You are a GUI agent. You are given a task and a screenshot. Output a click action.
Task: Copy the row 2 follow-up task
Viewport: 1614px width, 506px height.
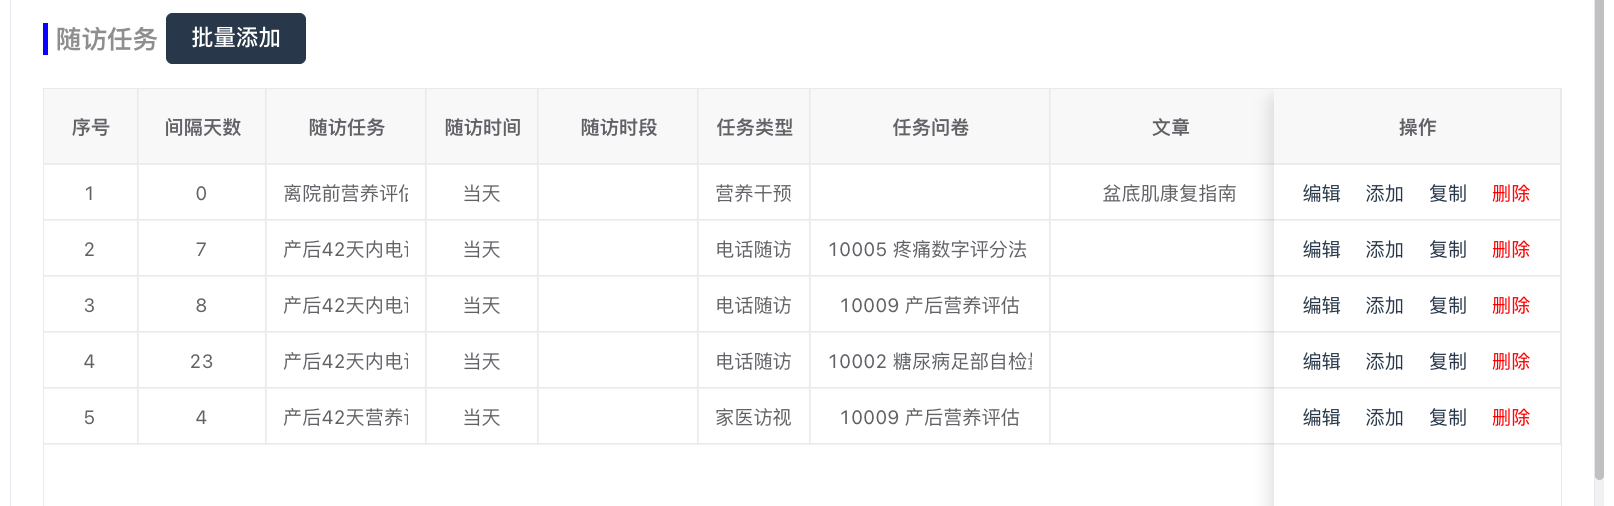[1447, 249]
